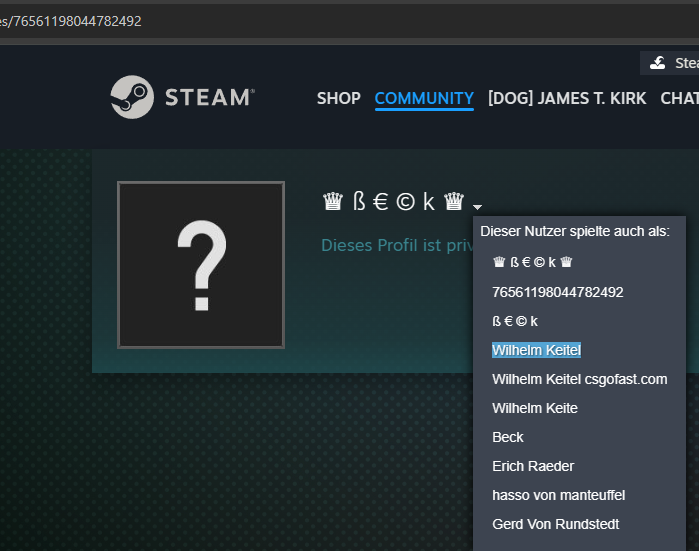699x551 pixels.
Task: Click the profile name with crown symbols
Action: [393, 202]
